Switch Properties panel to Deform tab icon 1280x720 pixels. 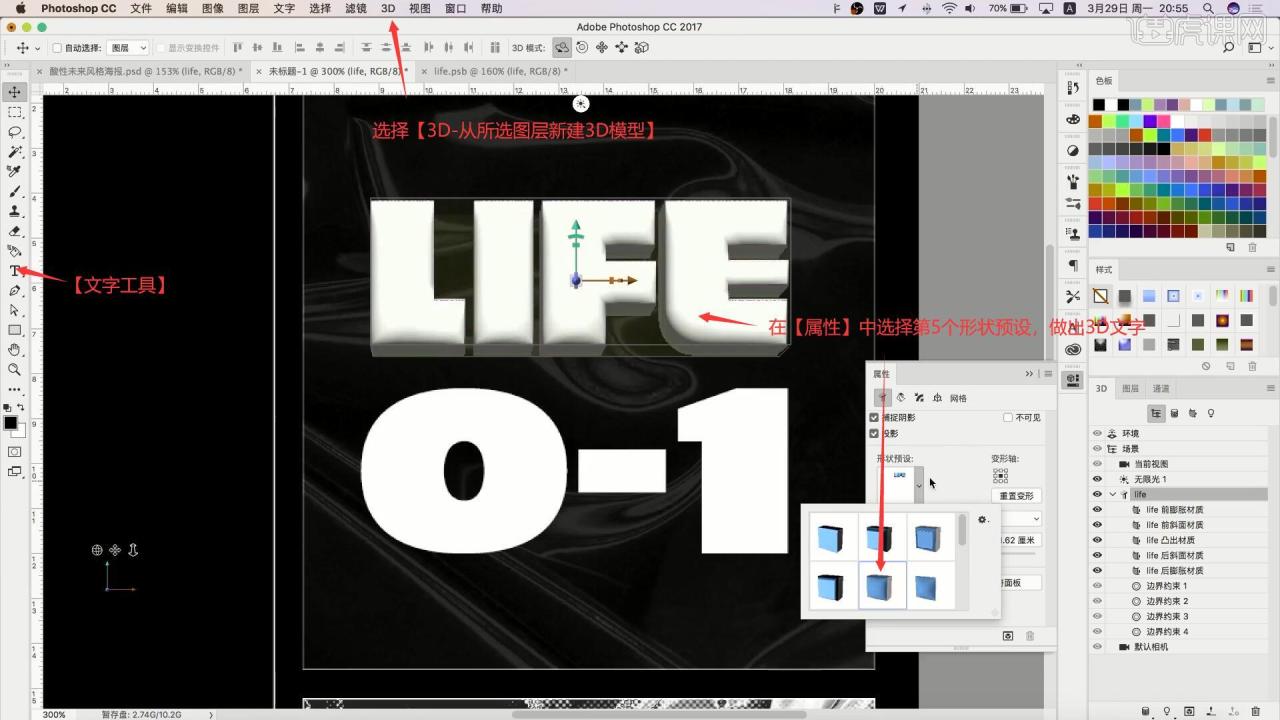click(901, 398)
